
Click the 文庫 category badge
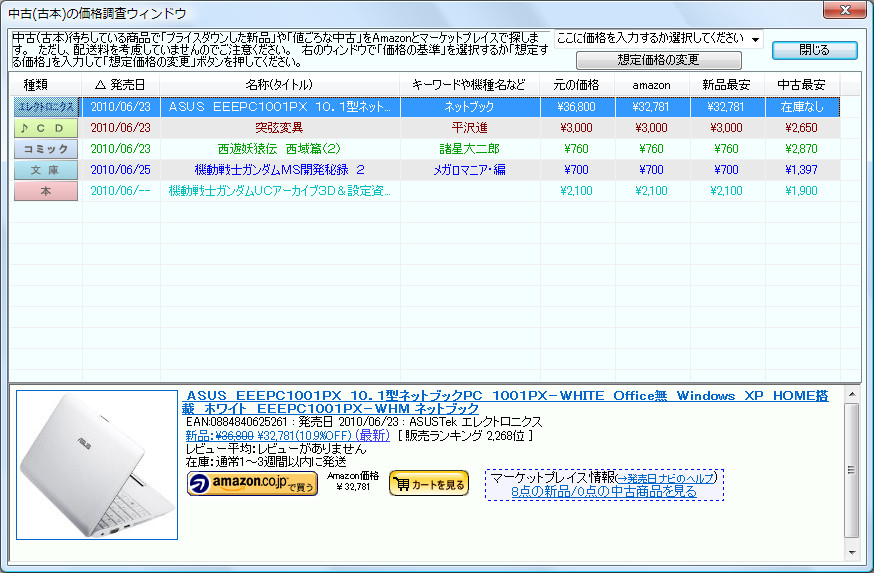point(46,170)
